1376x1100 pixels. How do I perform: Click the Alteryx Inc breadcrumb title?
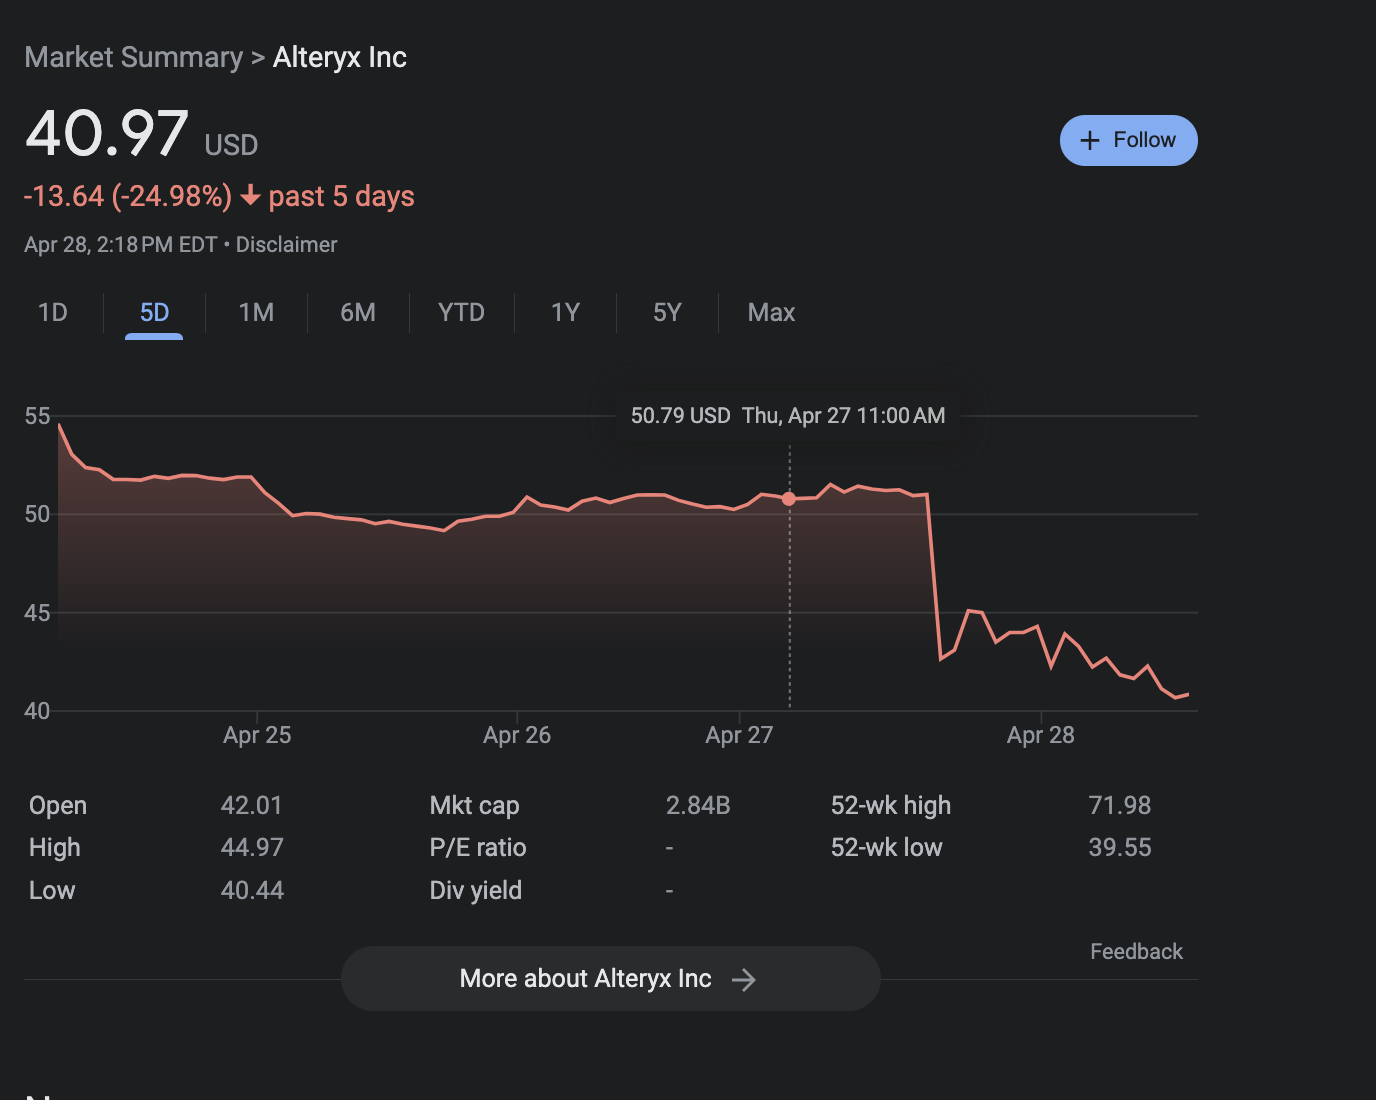(x=340, y=57)
